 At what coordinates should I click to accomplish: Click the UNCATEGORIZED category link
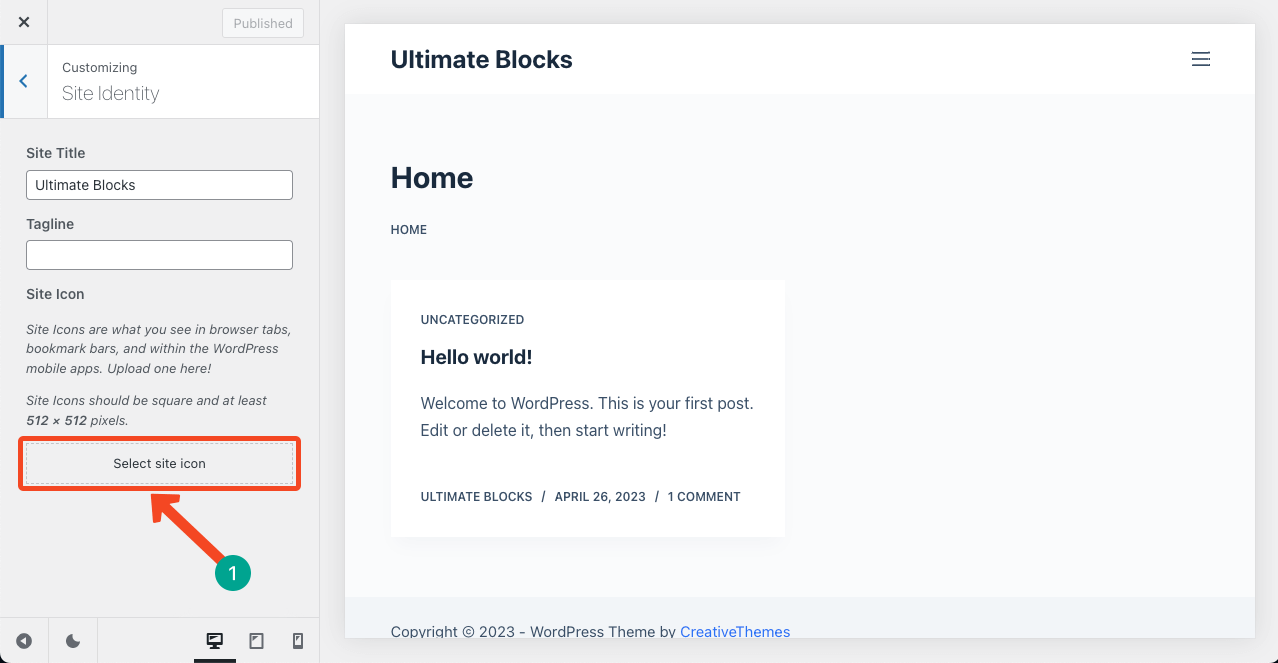point(472,320)
